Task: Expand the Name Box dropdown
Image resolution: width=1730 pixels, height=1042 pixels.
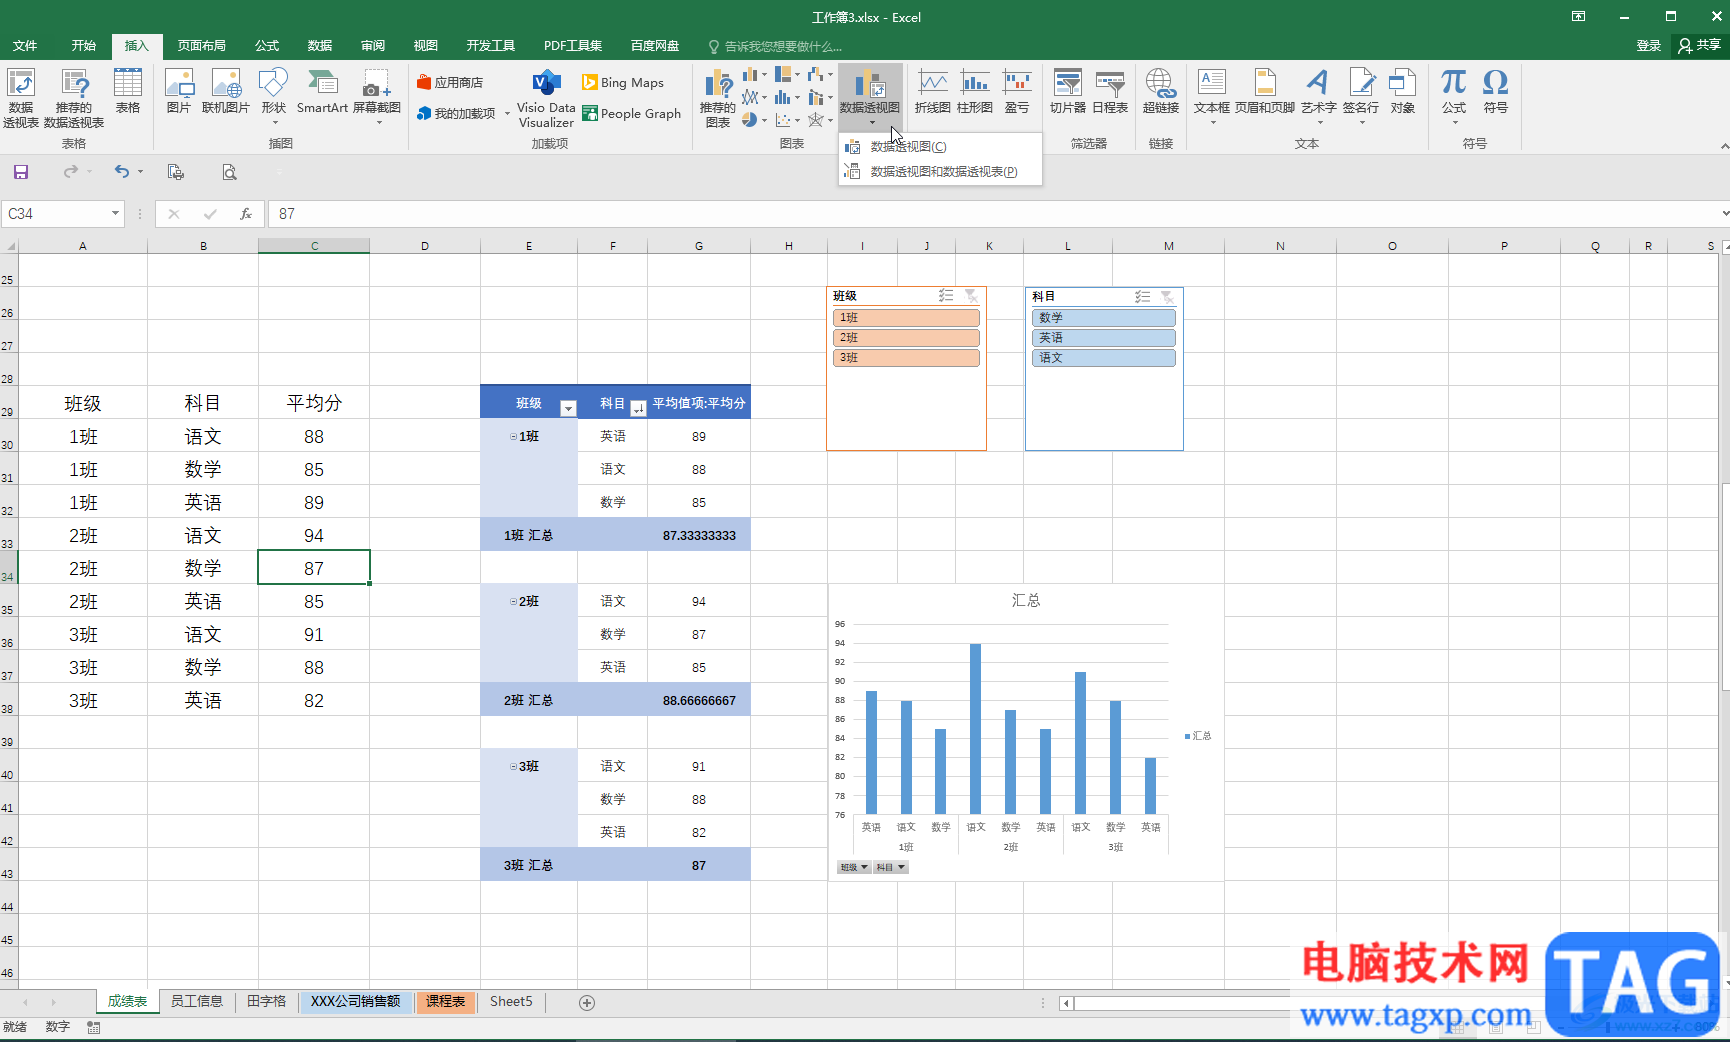Action: point(115,214)
